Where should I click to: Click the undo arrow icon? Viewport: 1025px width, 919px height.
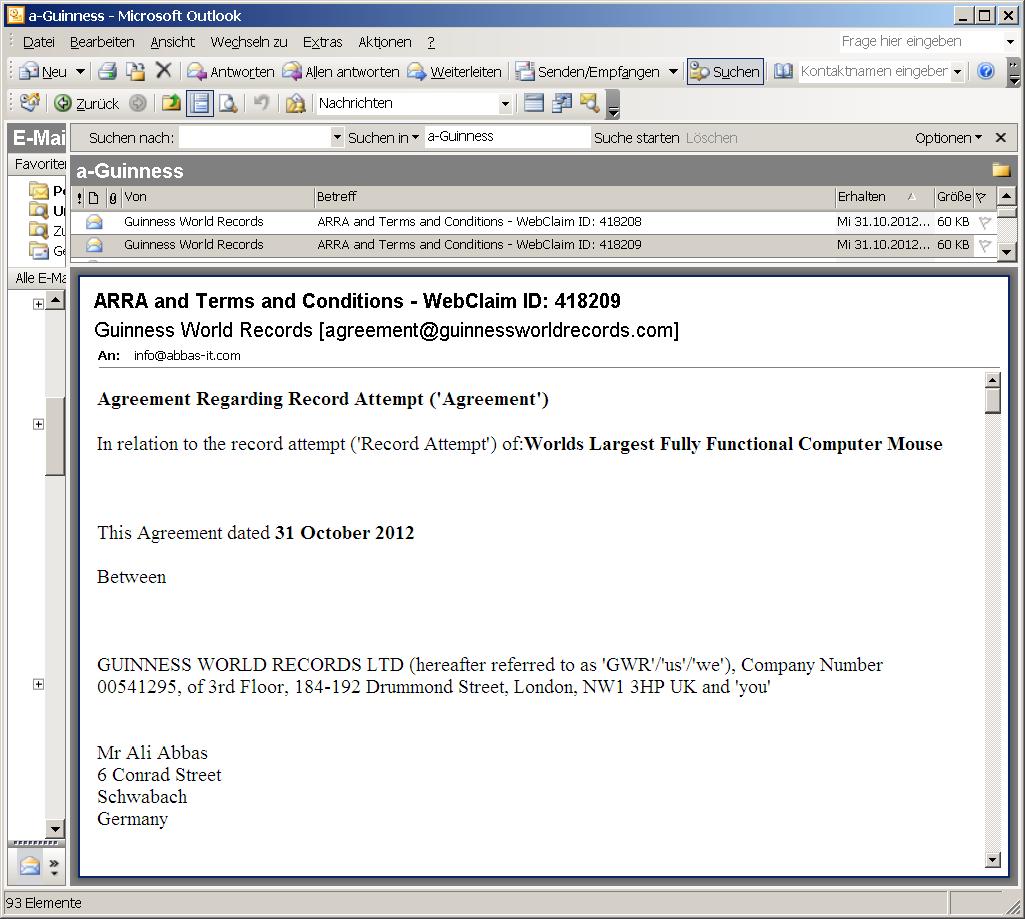point(261,103)
